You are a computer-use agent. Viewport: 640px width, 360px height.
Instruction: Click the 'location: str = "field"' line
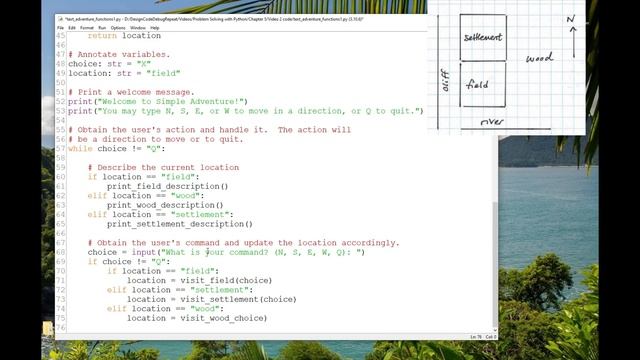pos(124,73)
